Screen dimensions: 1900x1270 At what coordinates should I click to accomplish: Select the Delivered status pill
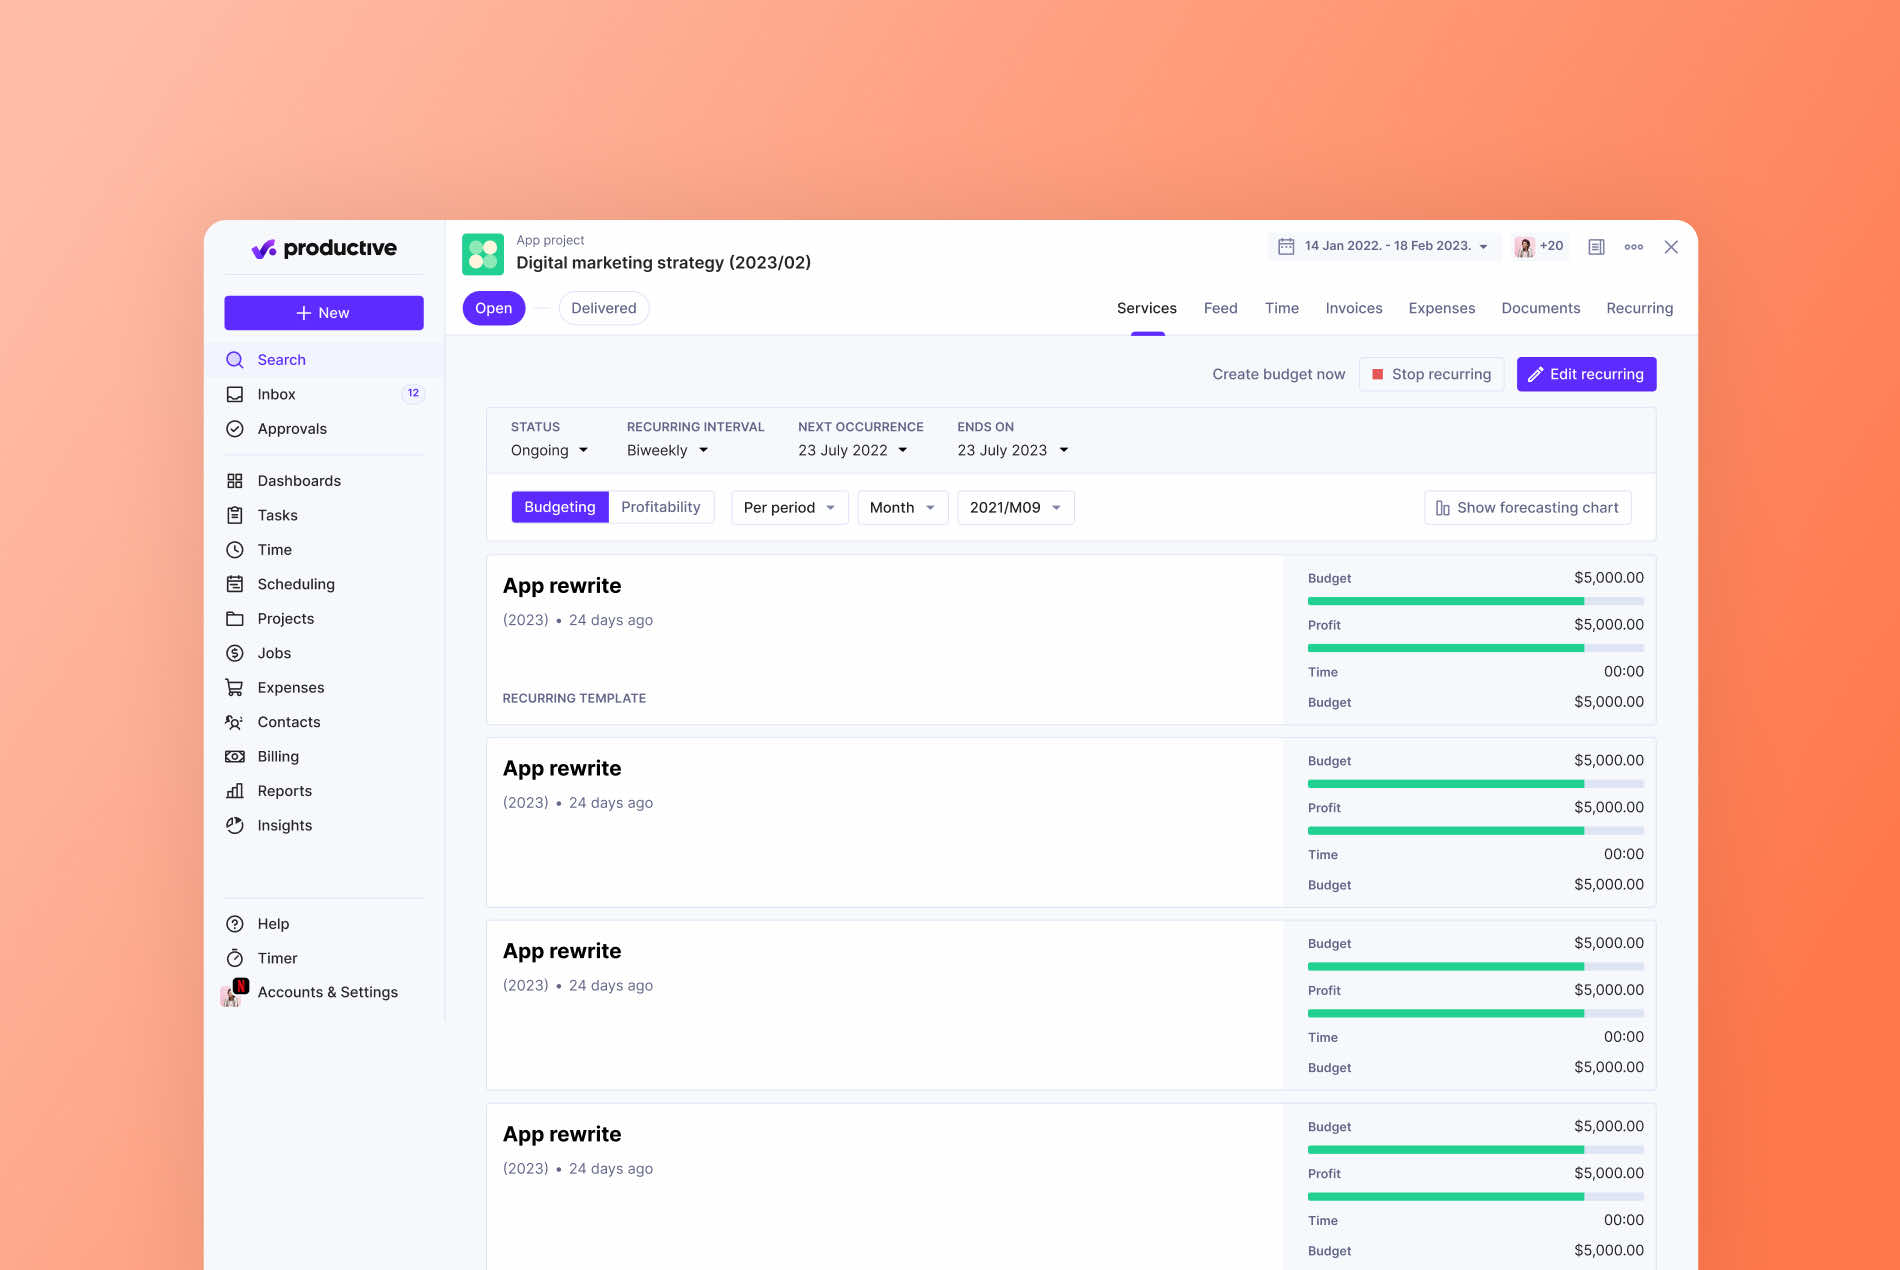pyautogui.click(x=603, y=308)
